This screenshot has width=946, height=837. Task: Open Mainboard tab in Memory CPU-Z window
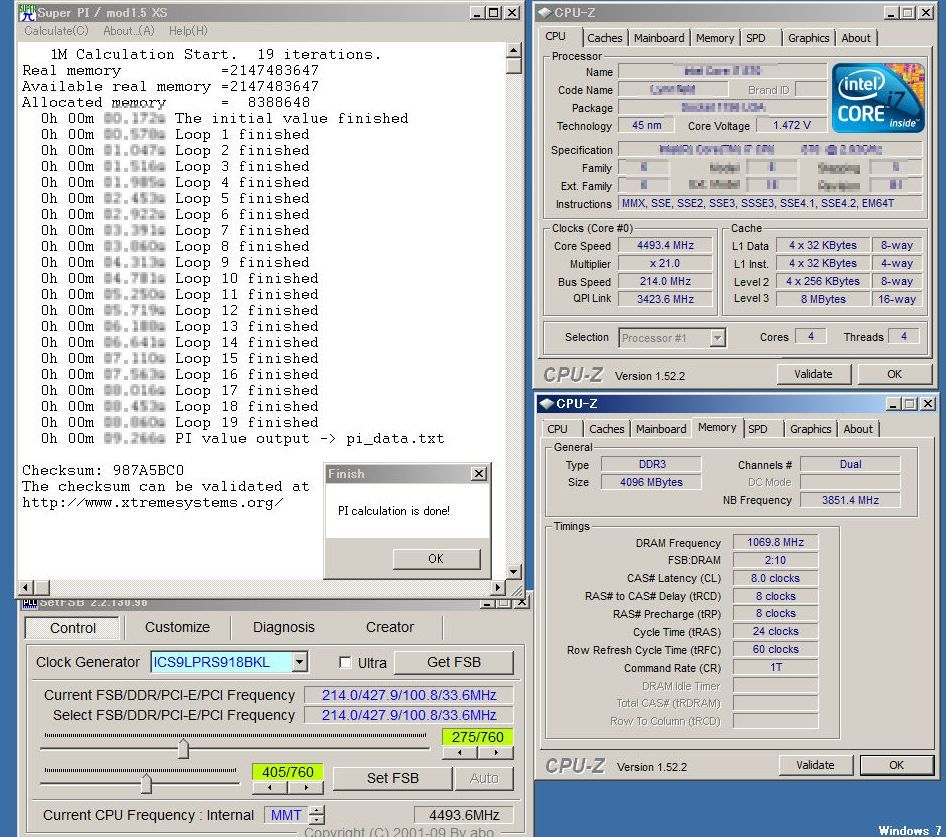pos(661,429)
